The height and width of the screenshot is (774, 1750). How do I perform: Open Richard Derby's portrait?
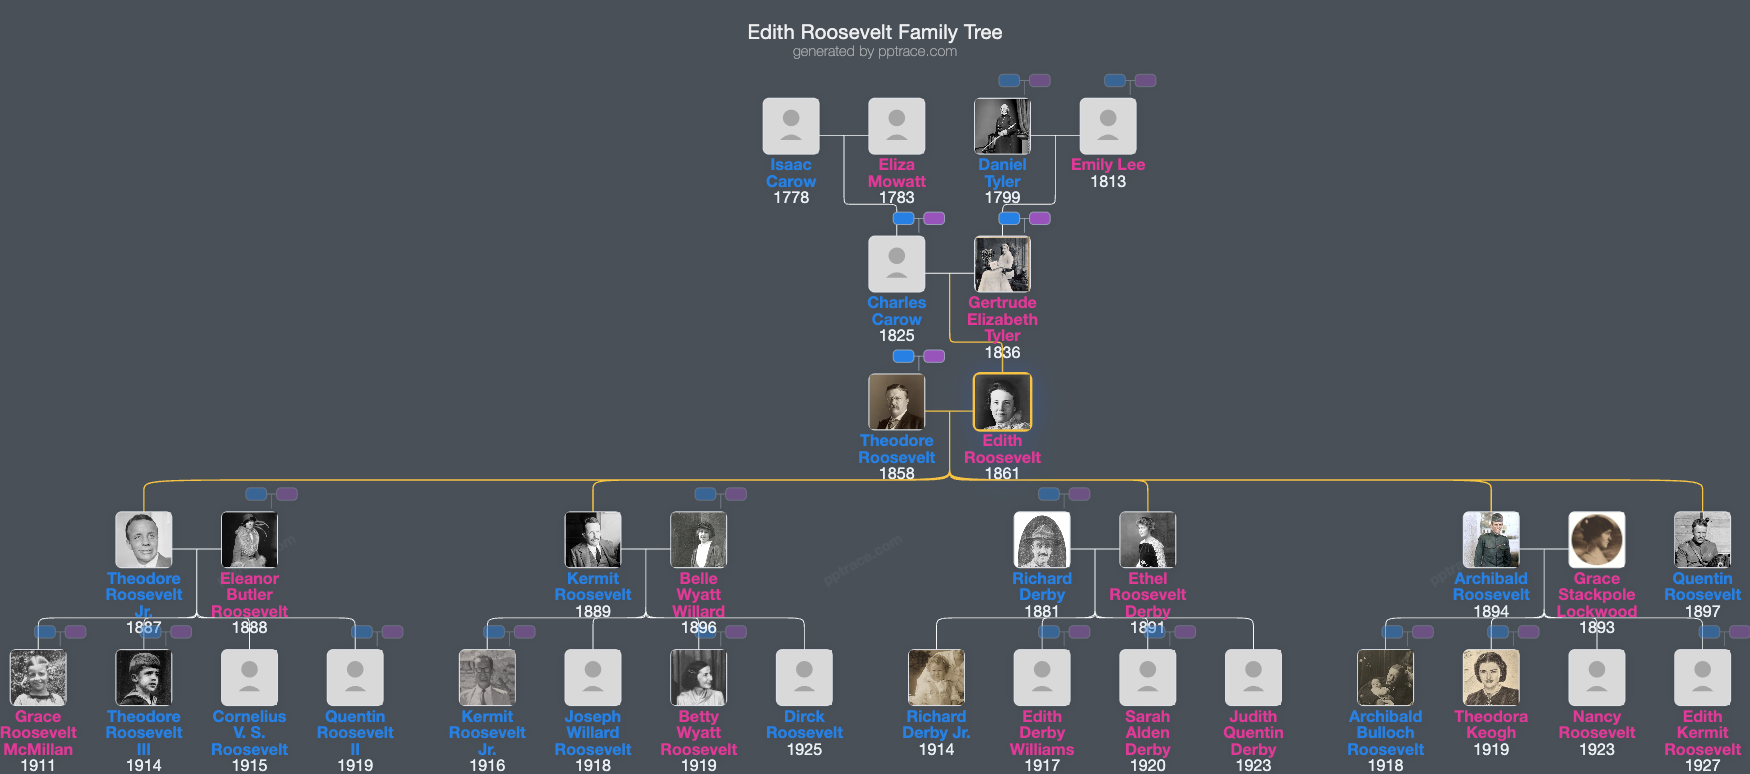coord(1042,540)
